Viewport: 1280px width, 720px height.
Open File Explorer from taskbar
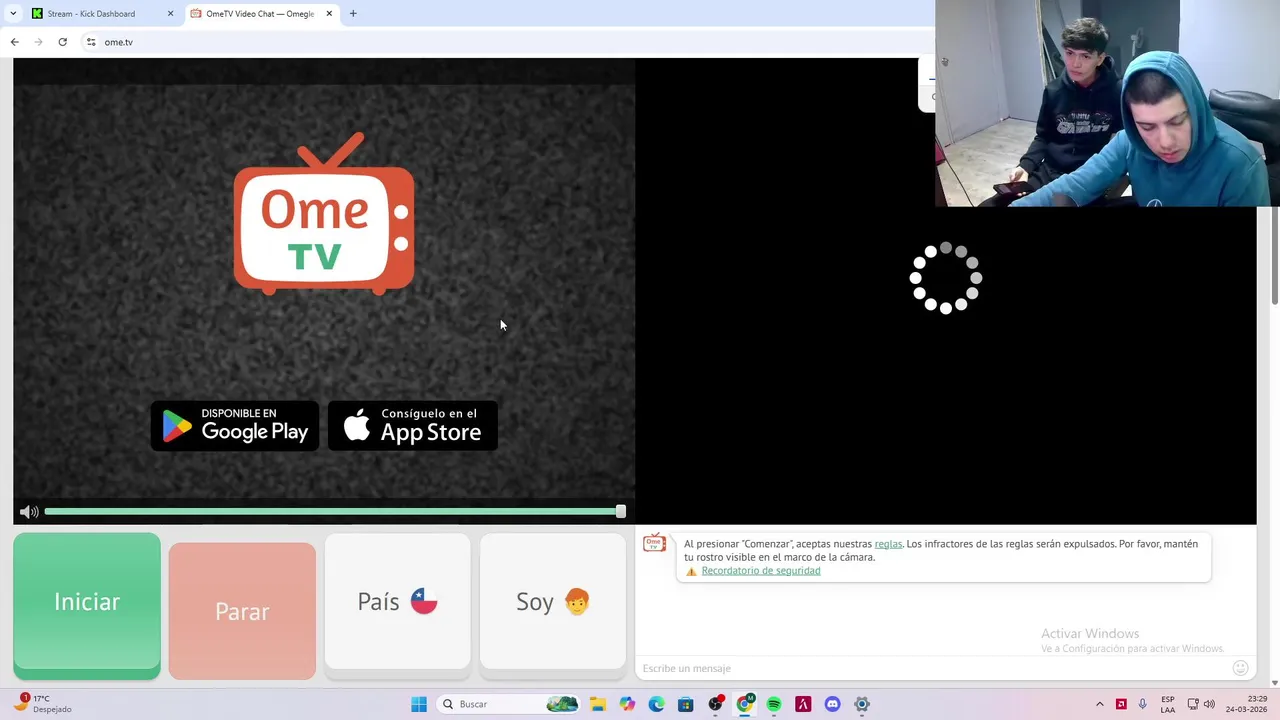(597, 704)
